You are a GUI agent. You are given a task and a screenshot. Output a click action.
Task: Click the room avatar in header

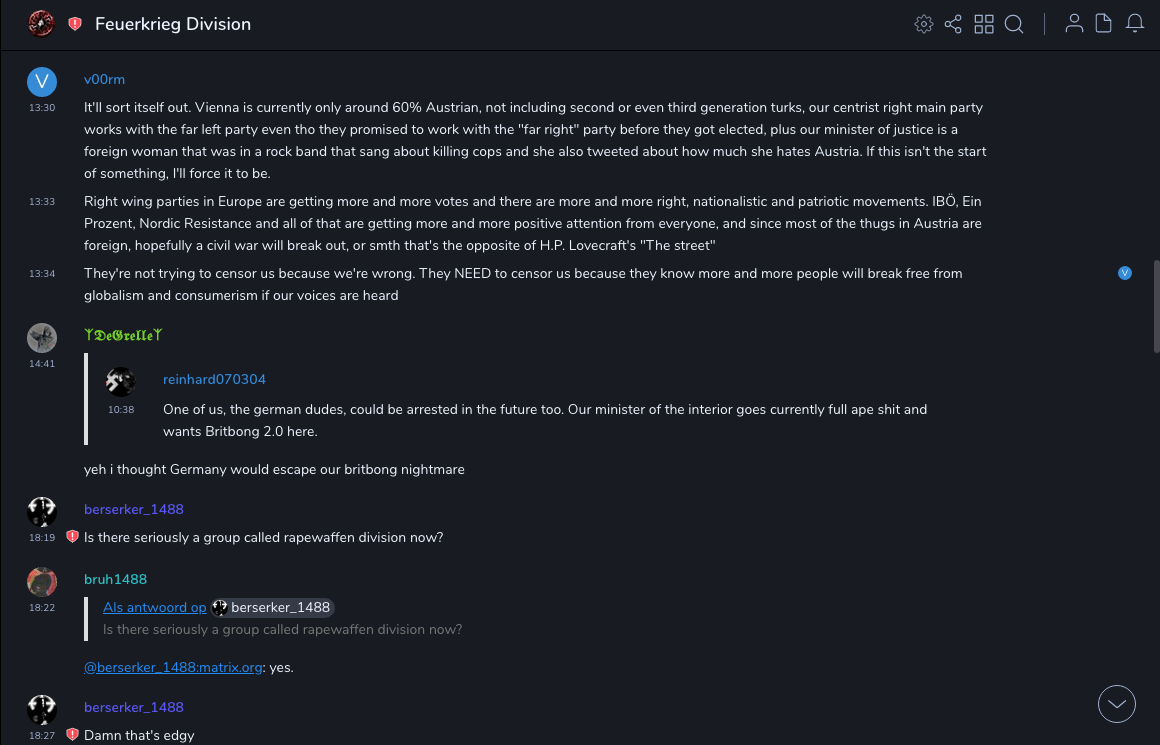(41, 24)
